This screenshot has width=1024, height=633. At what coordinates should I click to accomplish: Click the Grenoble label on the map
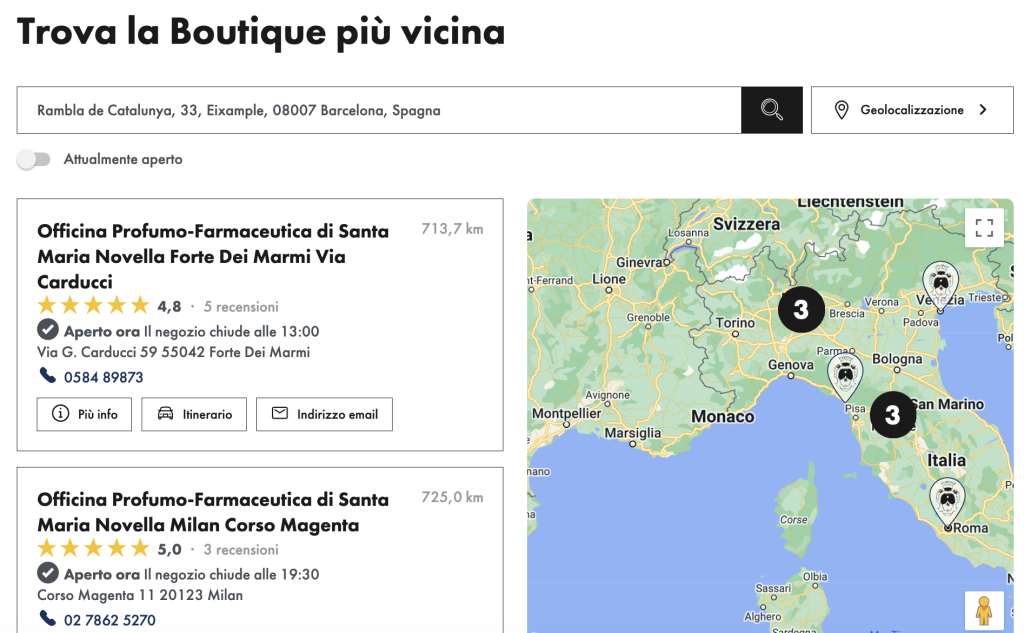coord(648,317)
